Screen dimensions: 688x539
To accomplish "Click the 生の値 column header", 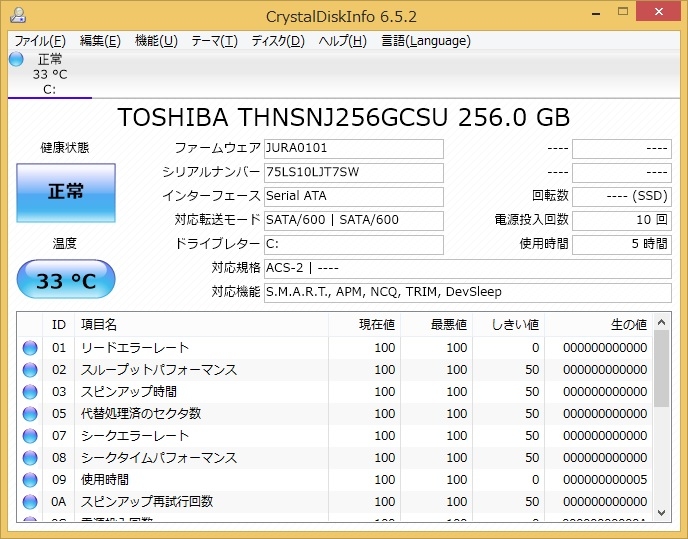I will 598,325.
